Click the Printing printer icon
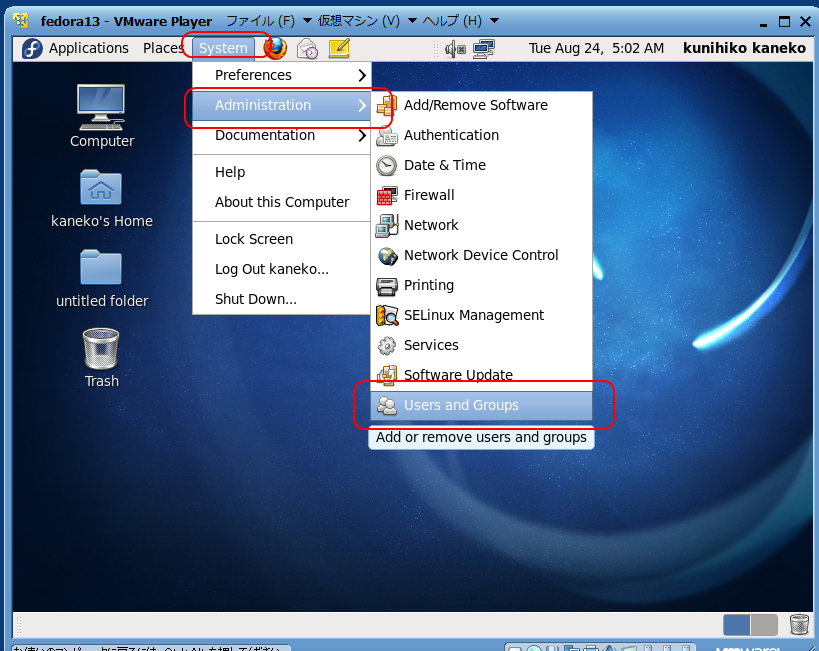This screenshot has height=651, width=819. tap(387, 286)
